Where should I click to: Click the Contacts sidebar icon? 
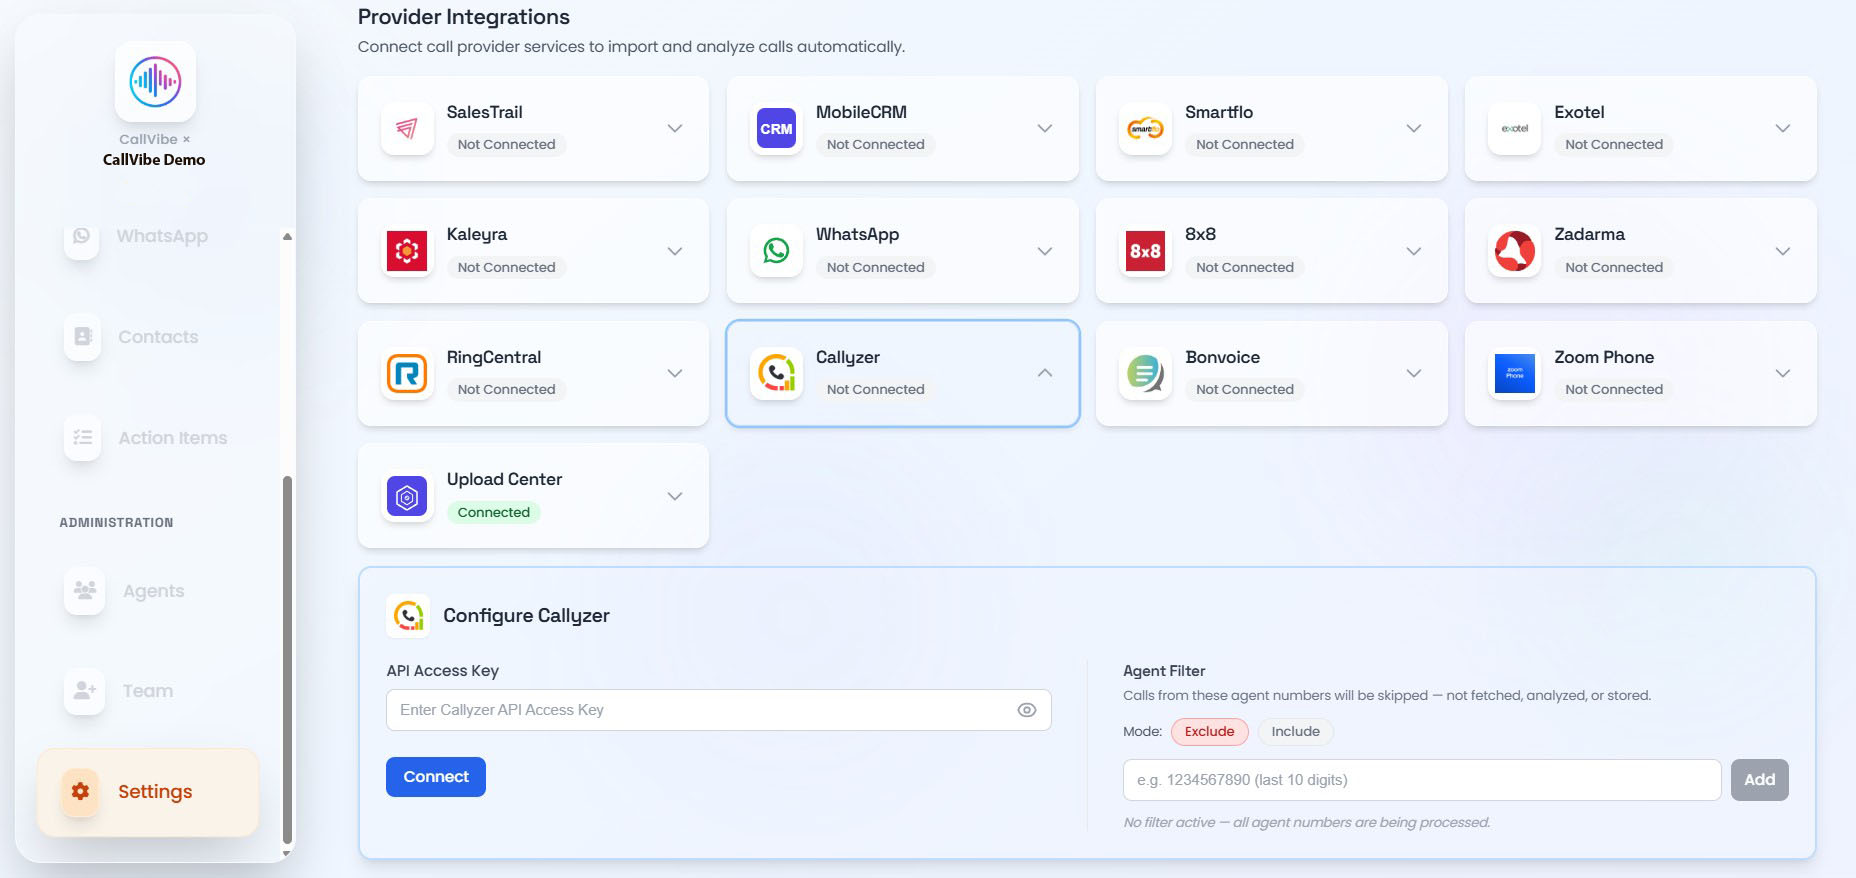[82, 337]
